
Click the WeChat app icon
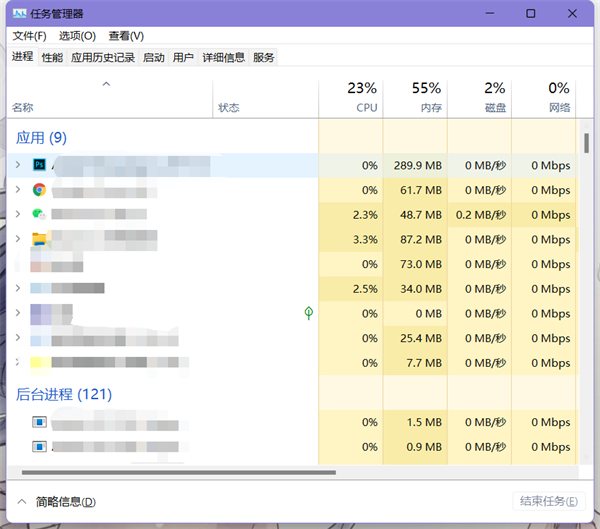(x=39, y=214)
